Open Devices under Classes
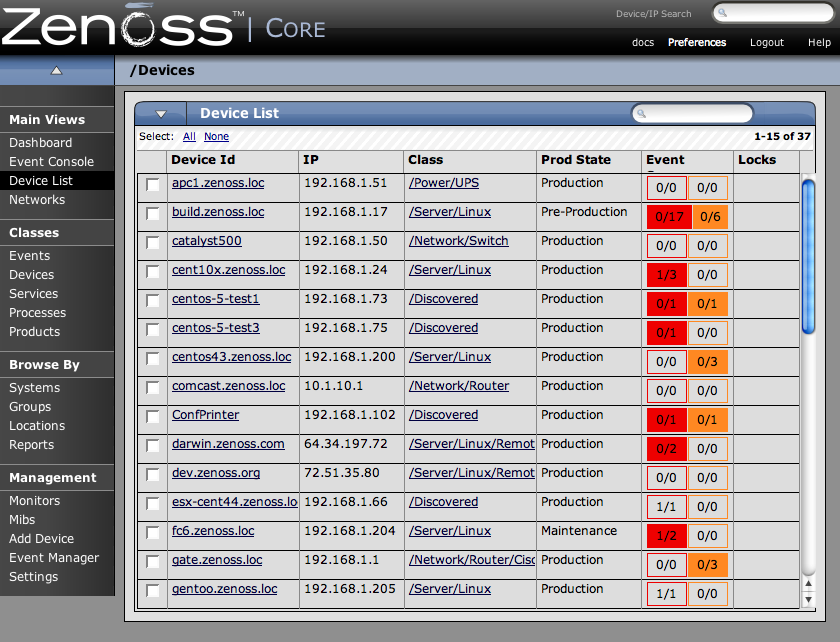840x642 pixels. pyautogui.click(x=32, y=274)
